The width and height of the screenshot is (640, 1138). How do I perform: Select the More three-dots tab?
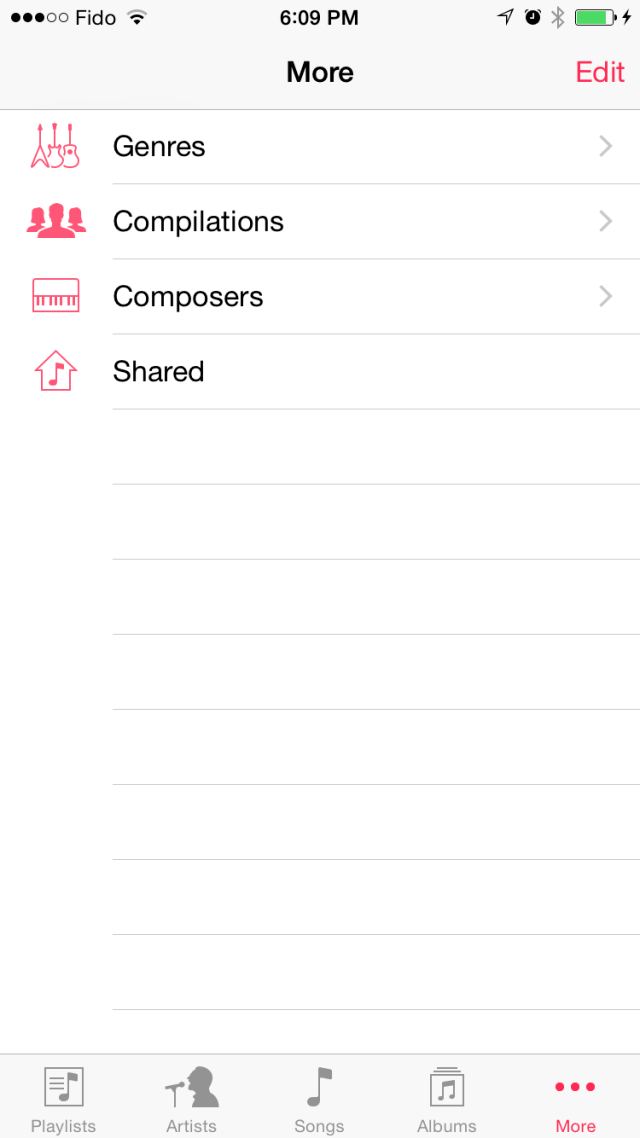click(x=575, y=1097)
